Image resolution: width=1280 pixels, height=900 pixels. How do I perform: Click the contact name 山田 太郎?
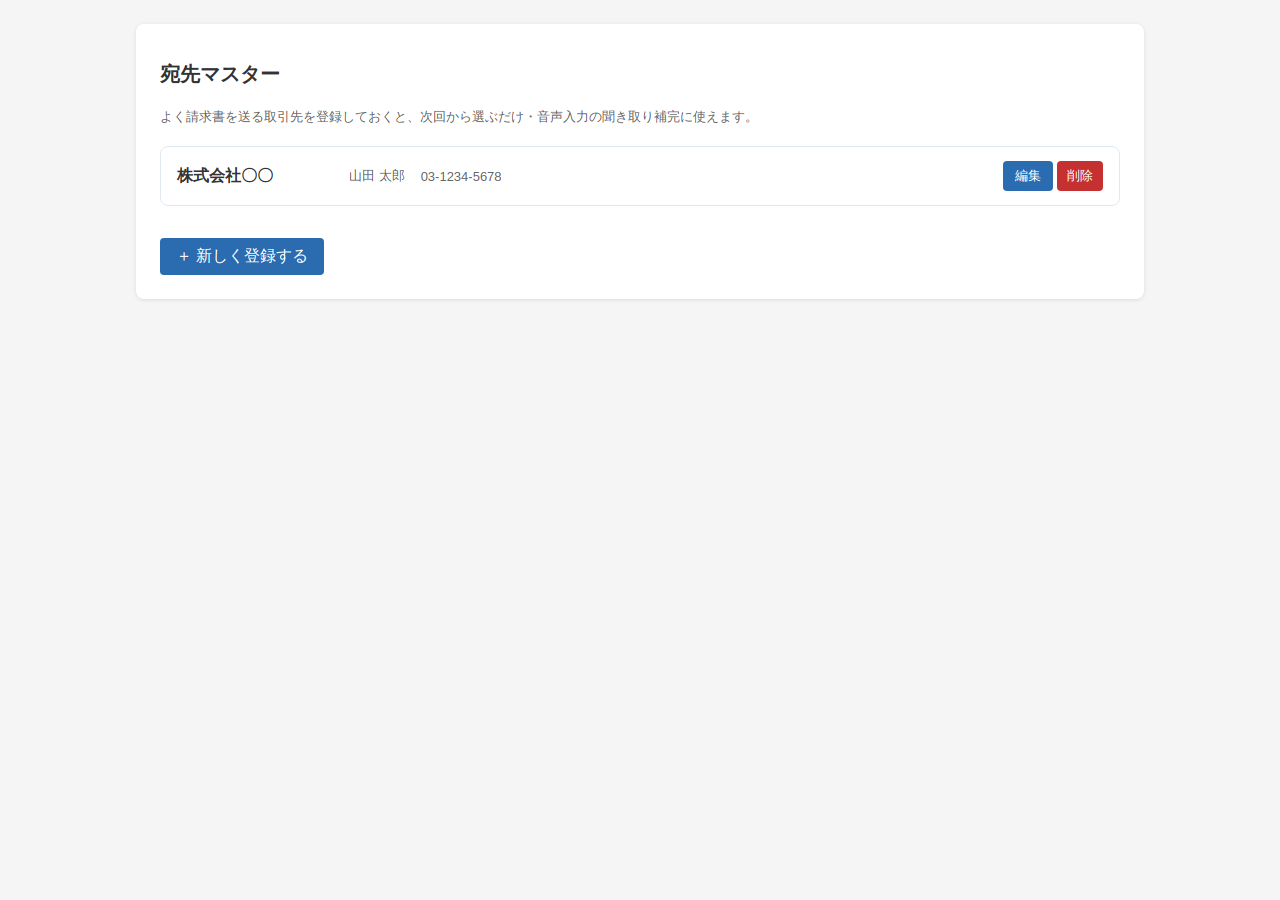[x=377, y=176]
